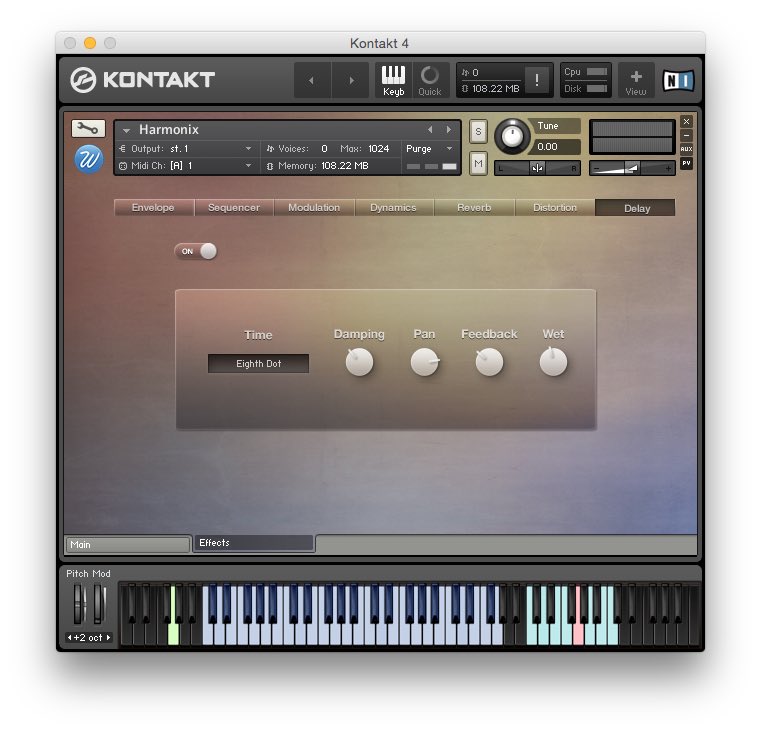Switch to the Distortion tab
The width and height of the screenshot is (761, 732).
click(555, 207)
